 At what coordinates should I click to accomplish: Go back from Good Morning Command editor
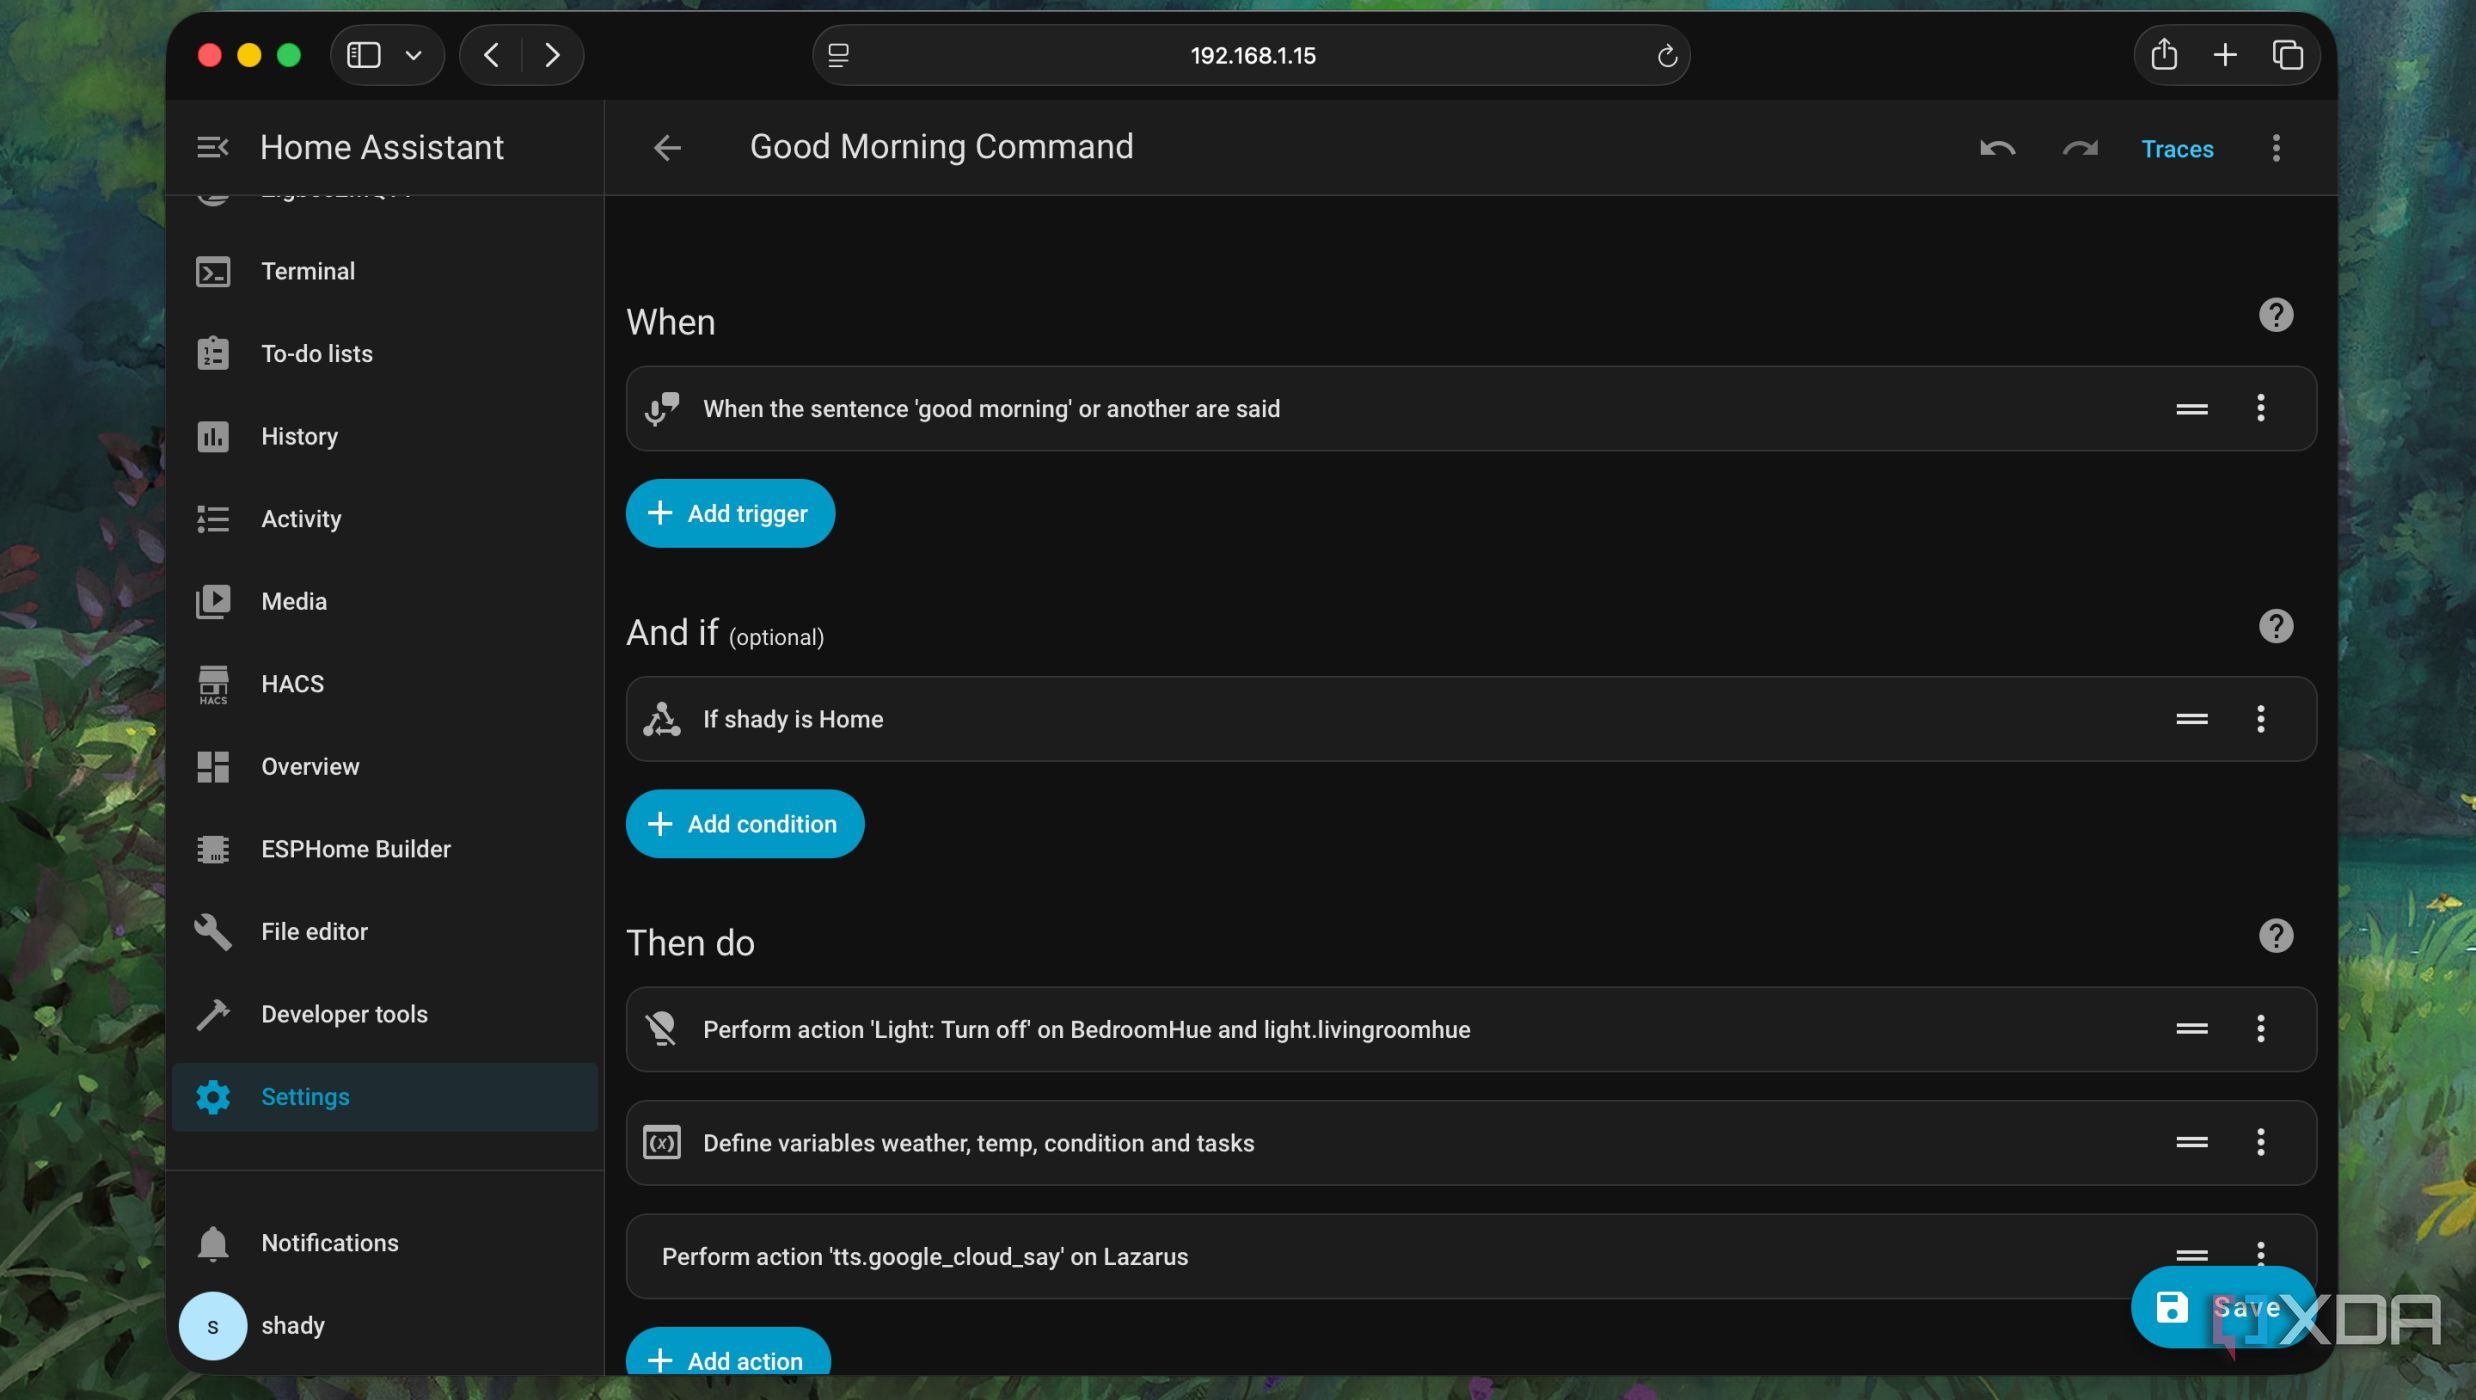[667, 148]
